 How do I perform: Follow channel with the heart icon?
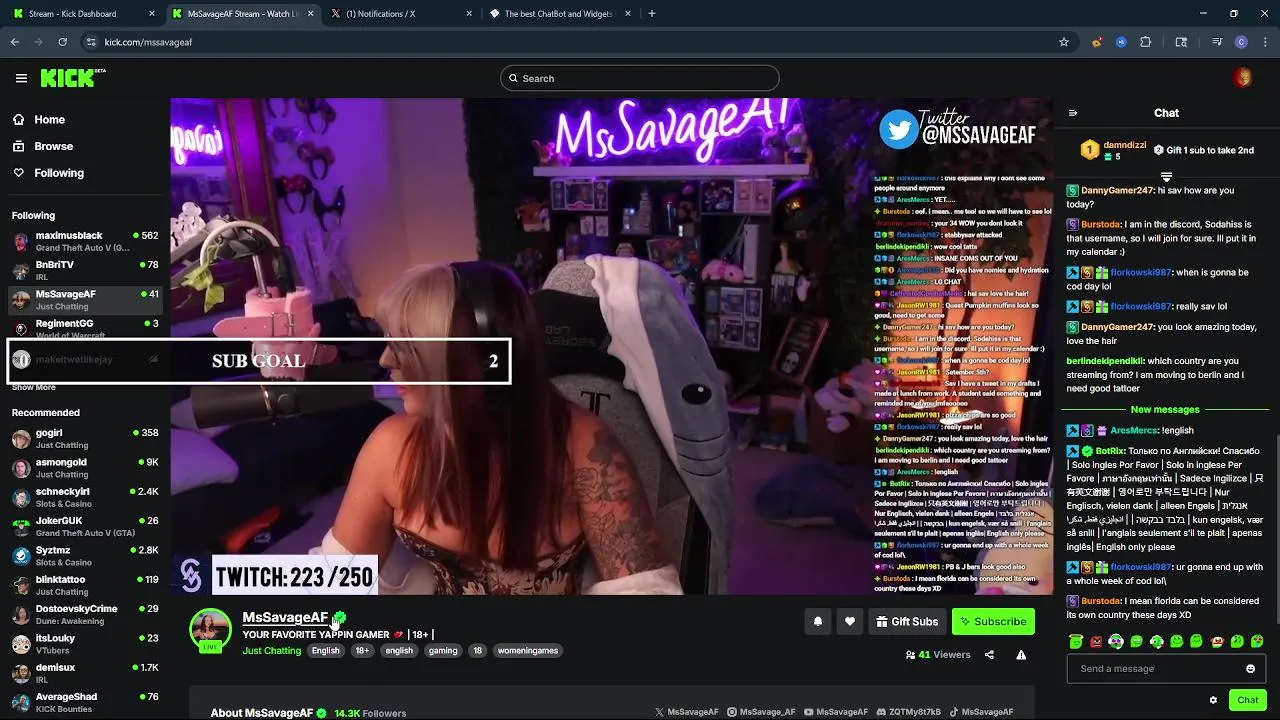[850, 621]
